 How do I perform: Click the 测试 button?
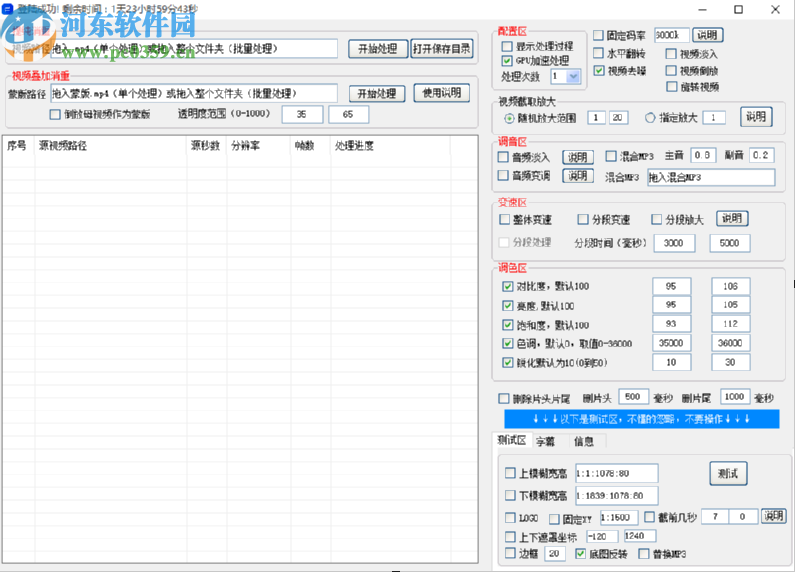click(727, 473)
